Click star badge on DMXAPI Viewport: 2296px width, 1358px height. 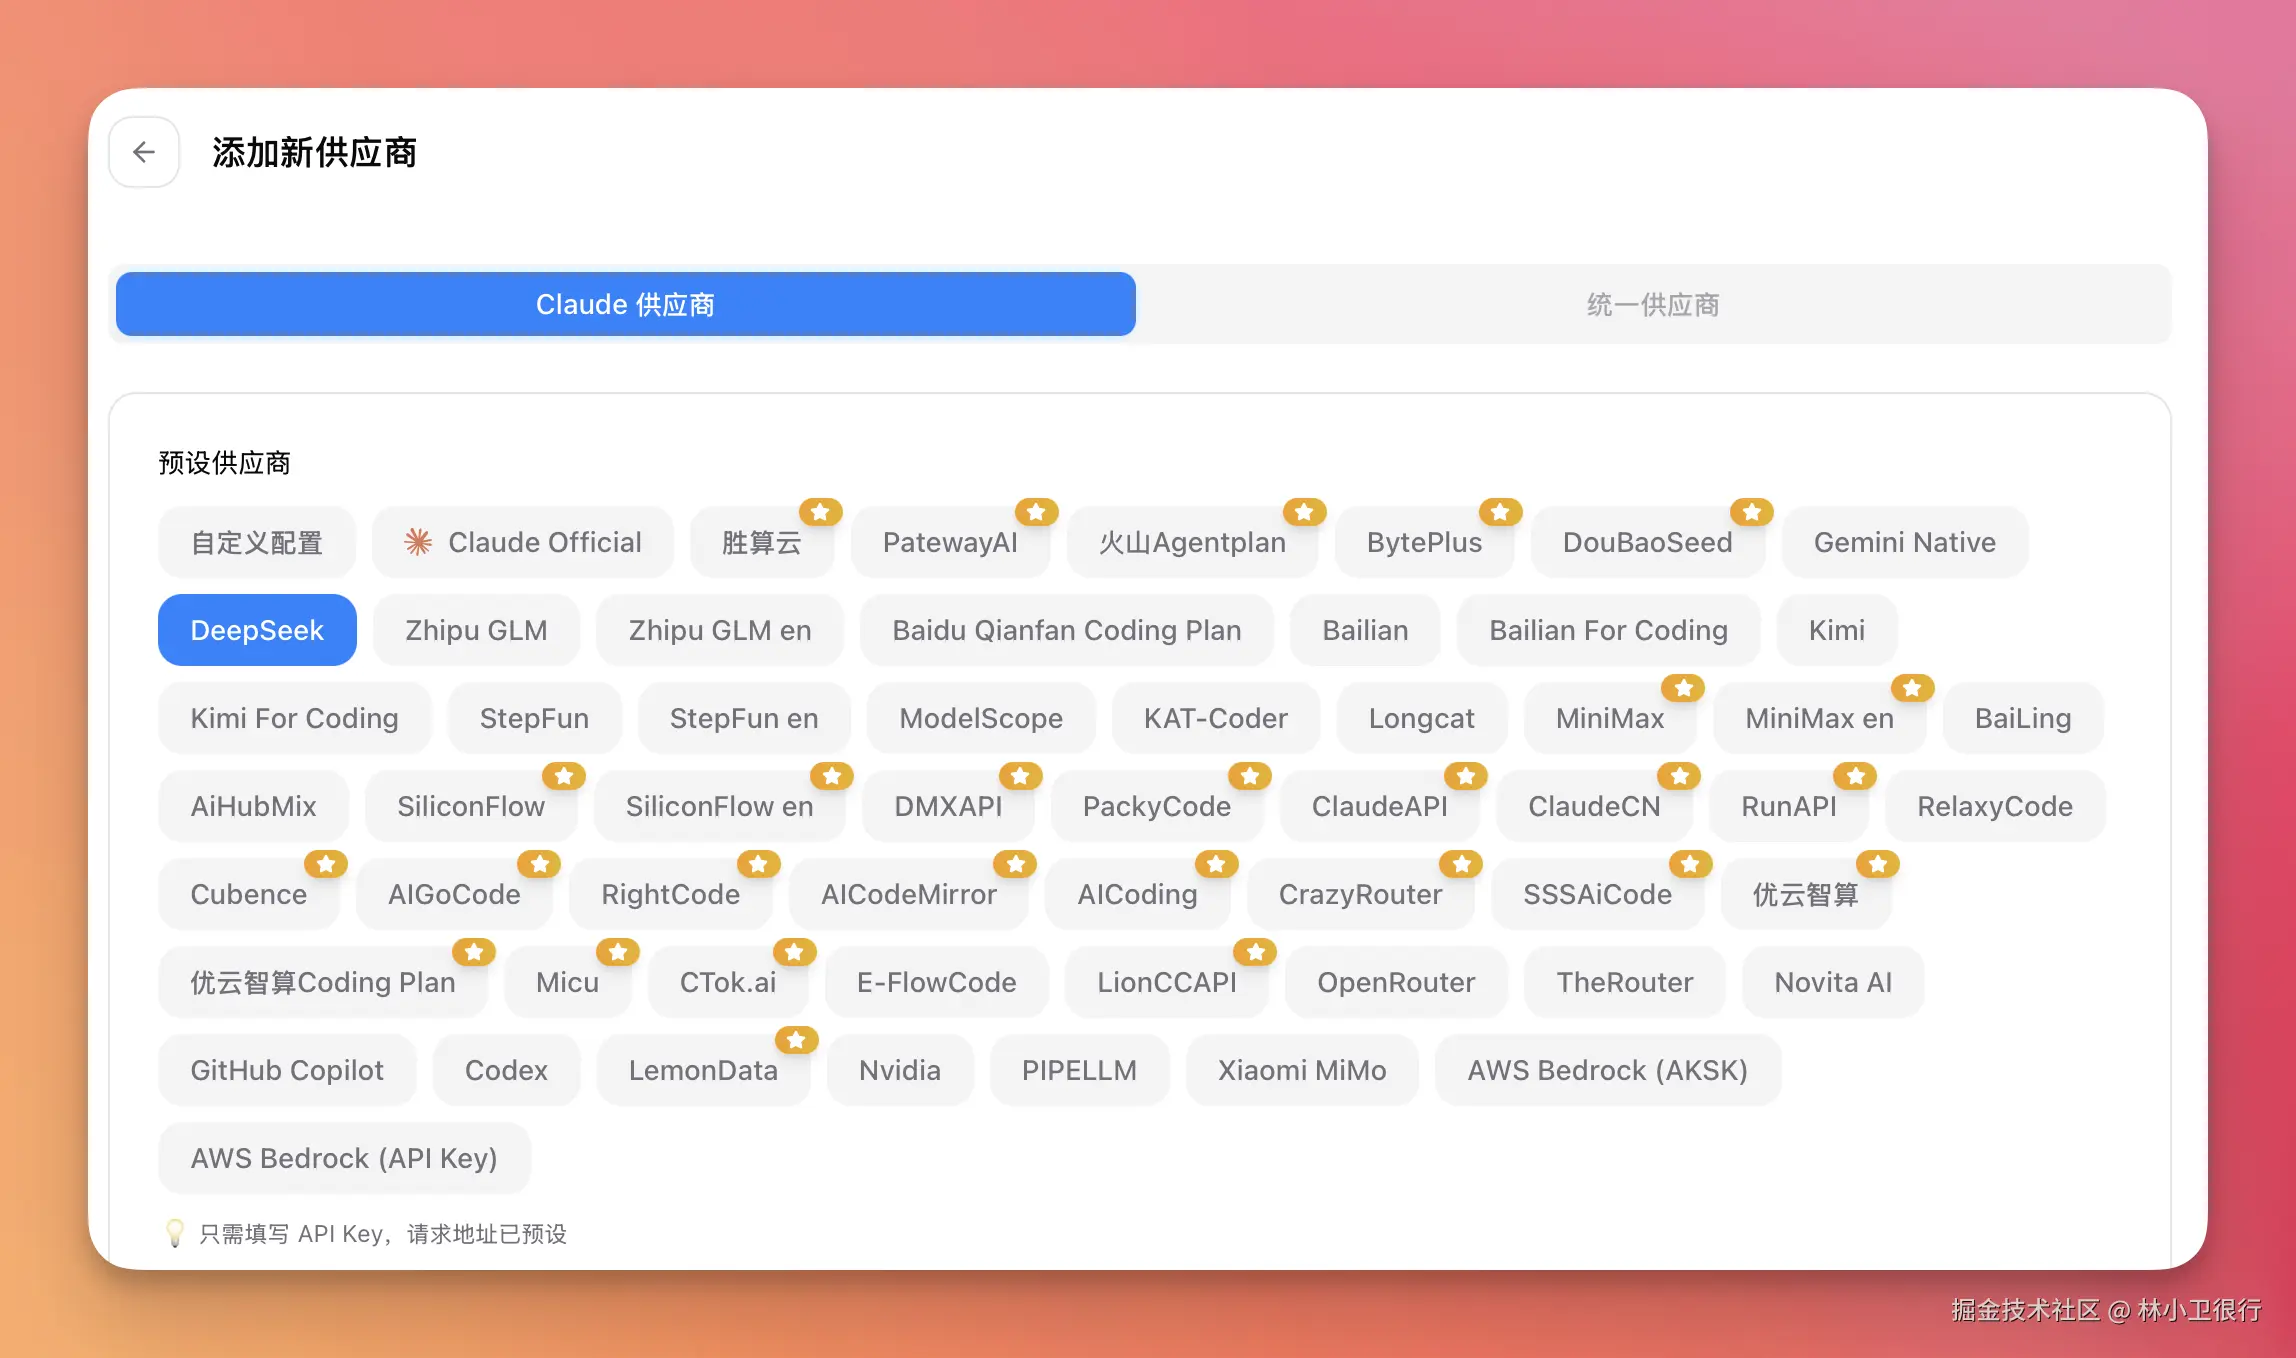(1020, 776)
